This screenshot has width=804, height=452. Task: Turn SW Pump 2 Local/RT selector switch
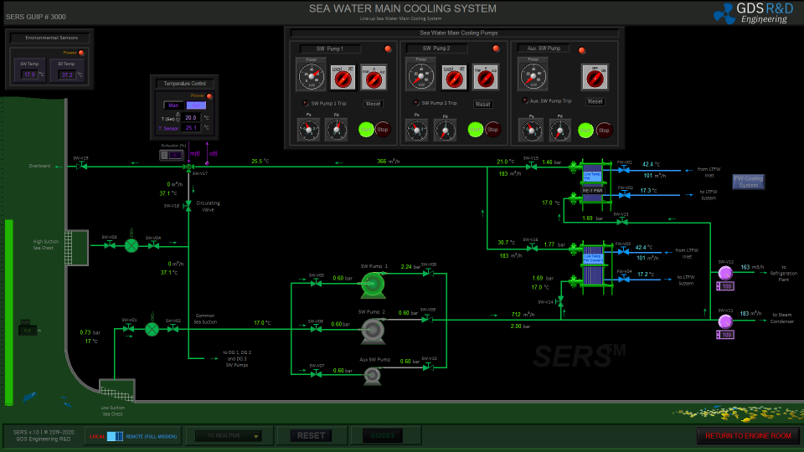click(x=454, y=78)
